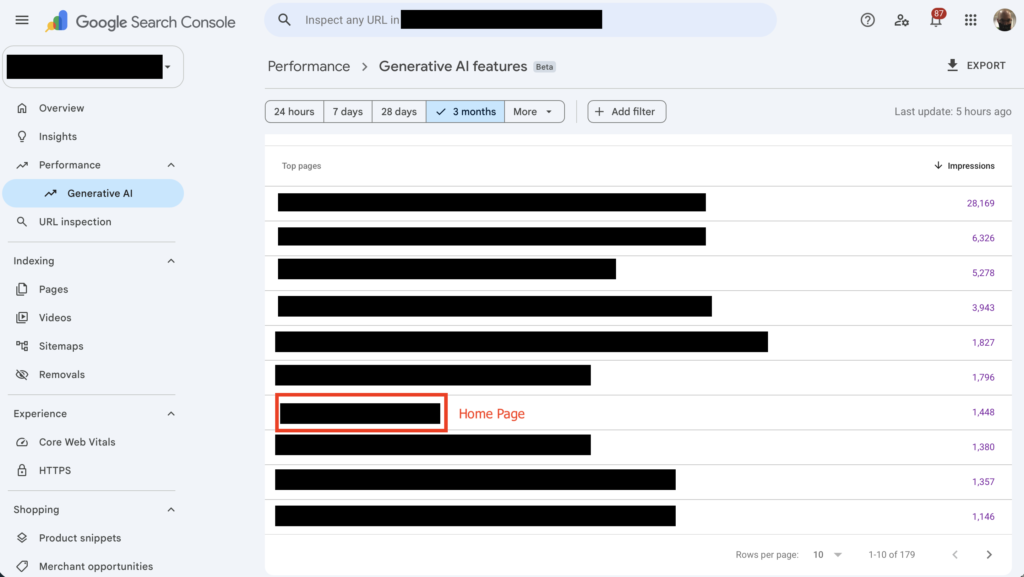Click the Overview home icon
The width and height of the screenshot is (1024, 577).
pyautogui.click(x=22, y=108)
